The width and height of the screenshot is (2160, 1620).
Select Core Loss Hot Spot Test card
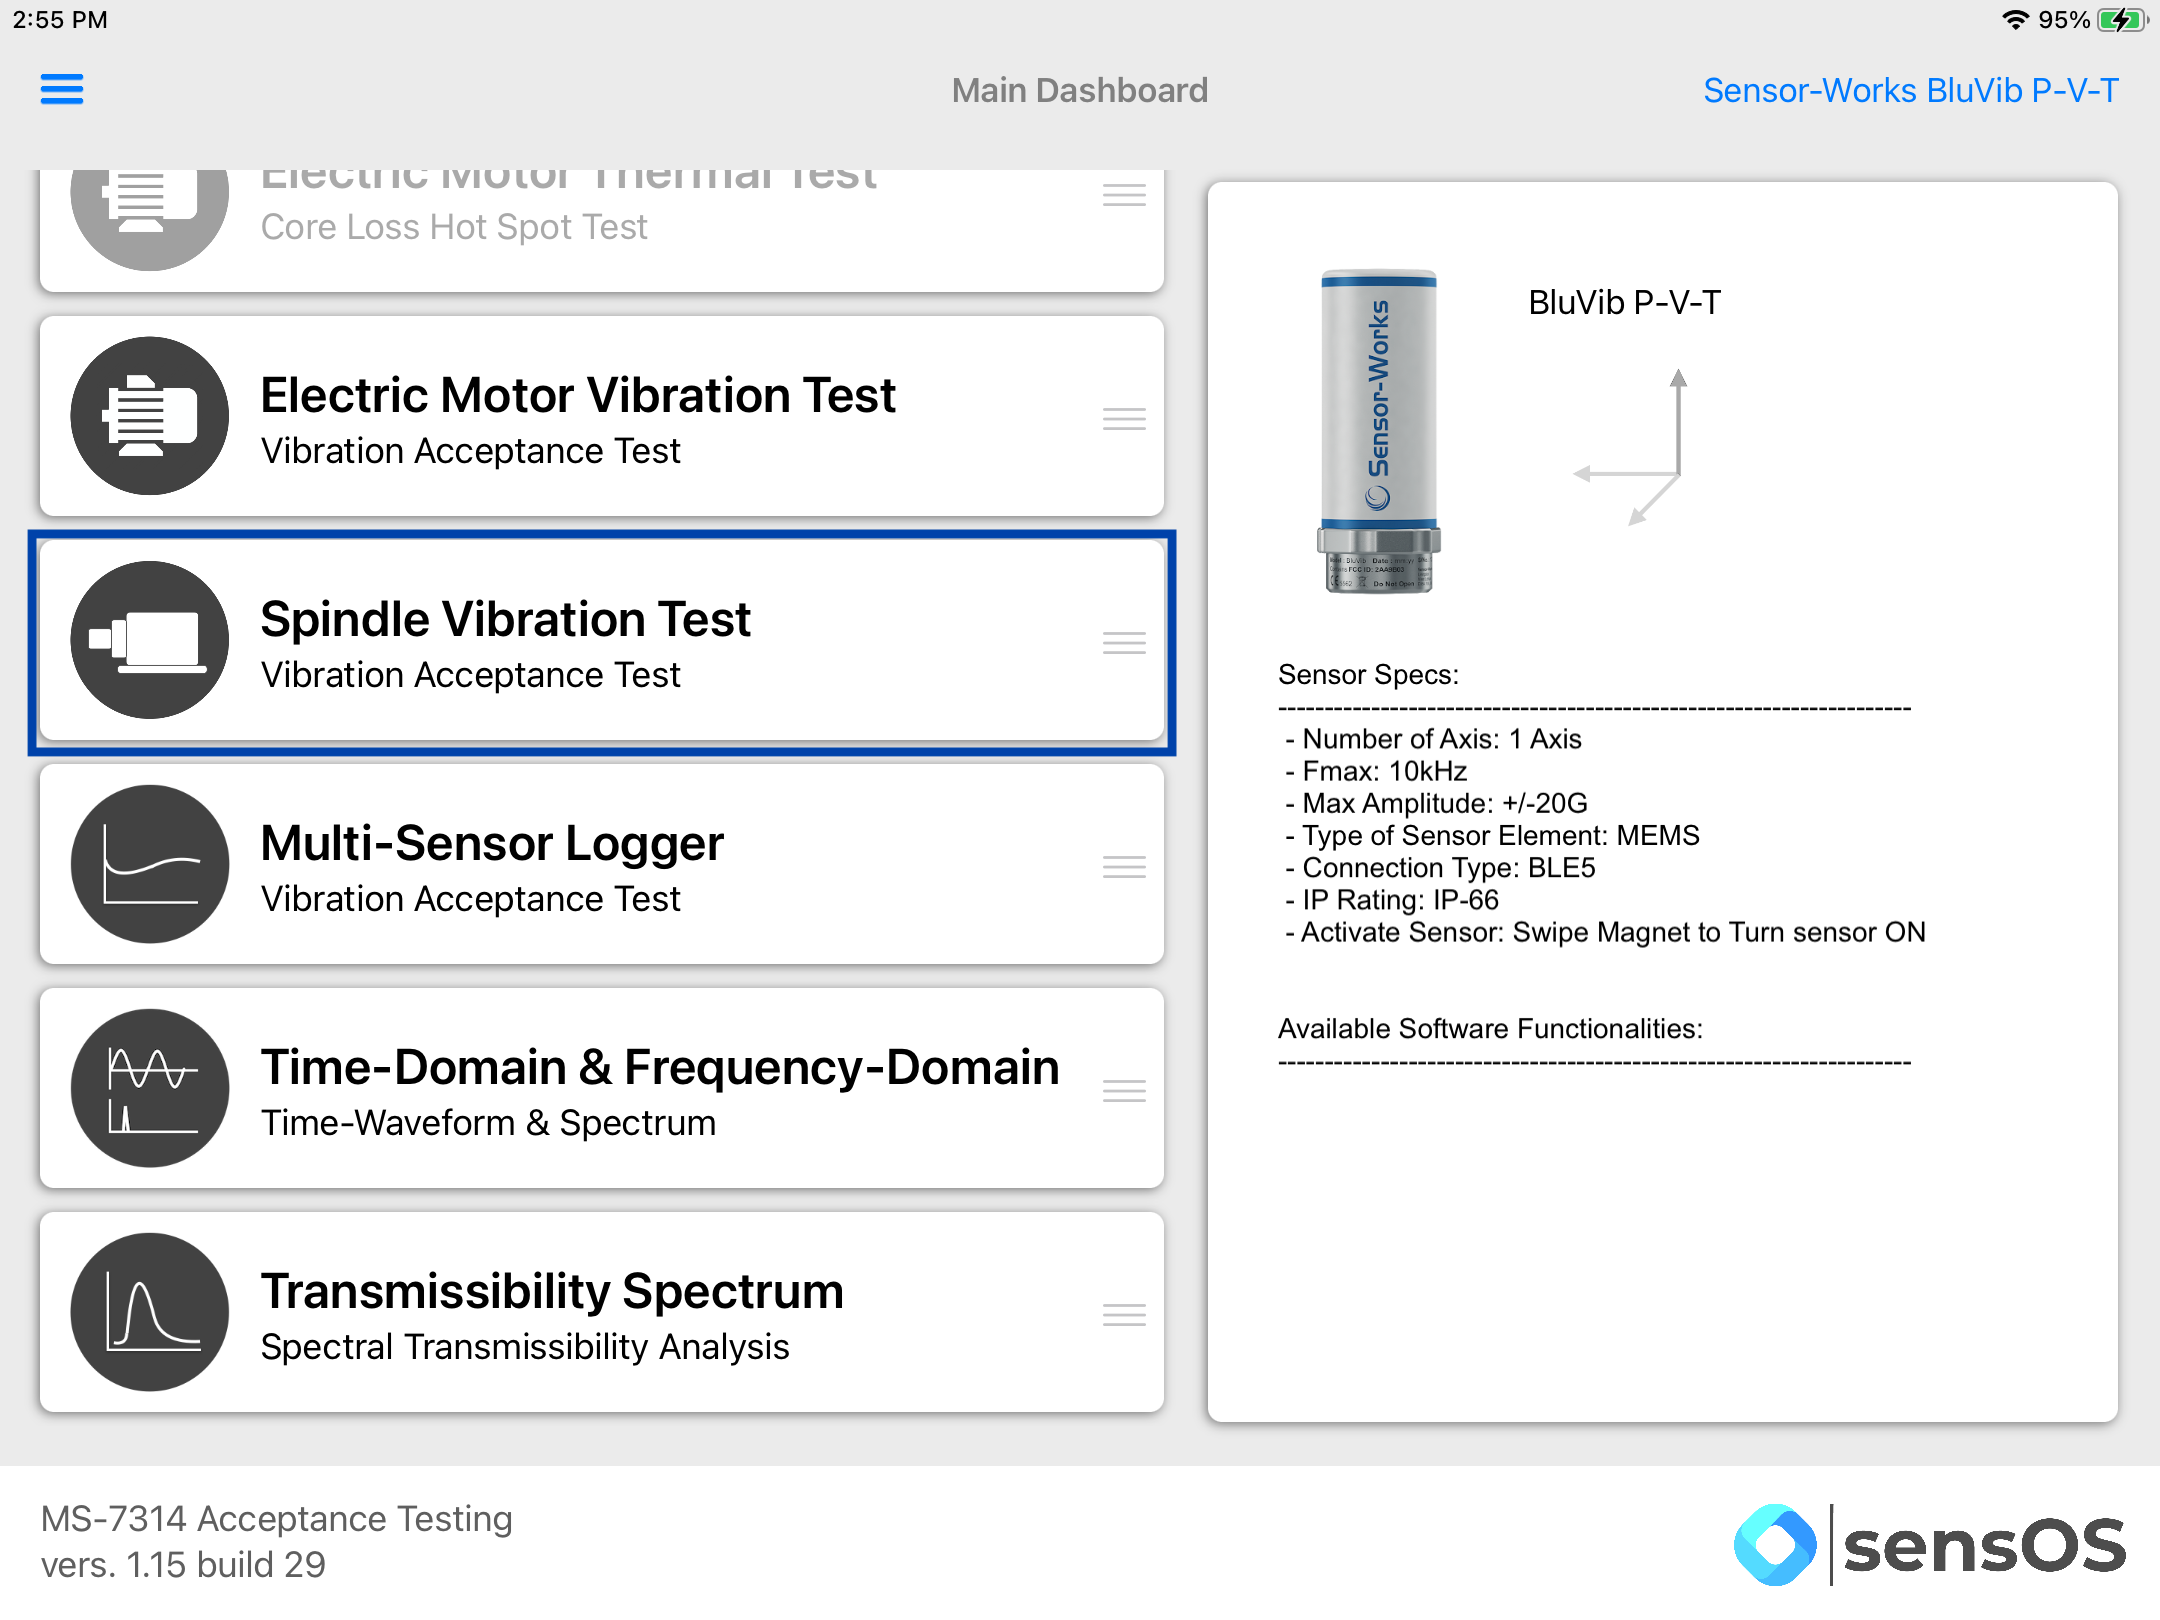pos(602,230)
